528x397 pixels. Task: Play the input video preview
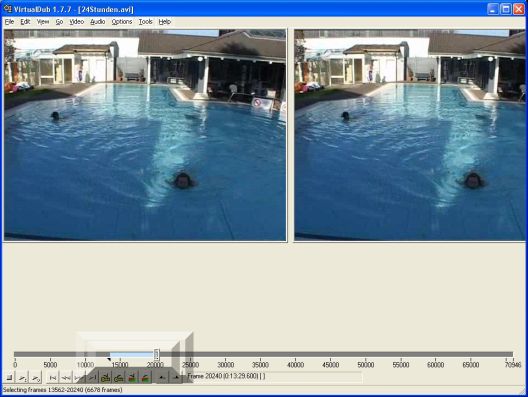pos(23,378)
